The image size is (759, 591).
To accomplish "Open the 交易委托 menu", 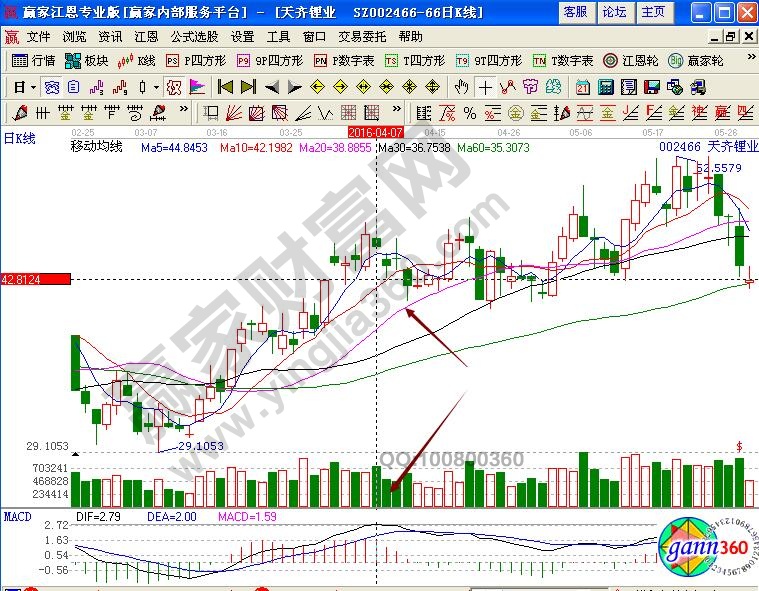I will pyautogui.click(x=362, y=36).
